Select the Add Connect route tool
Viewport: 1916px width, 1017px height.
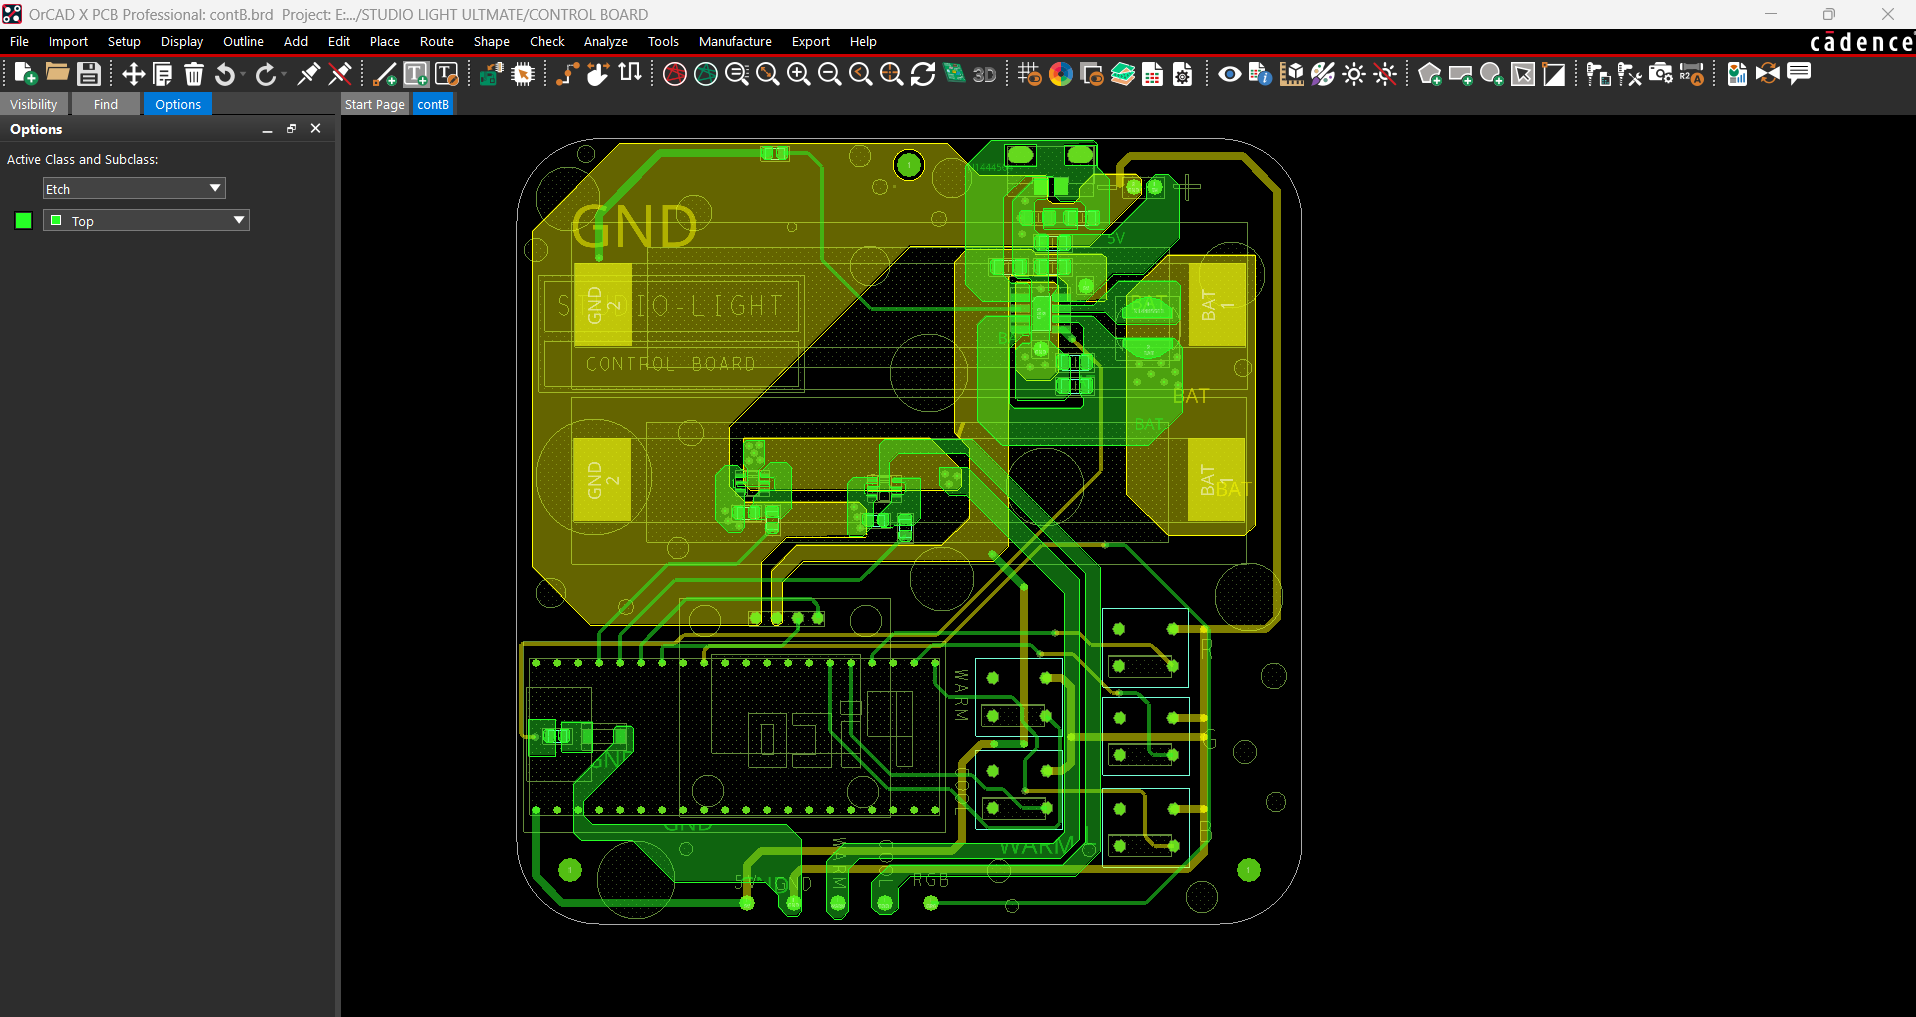tap(567, 74)
